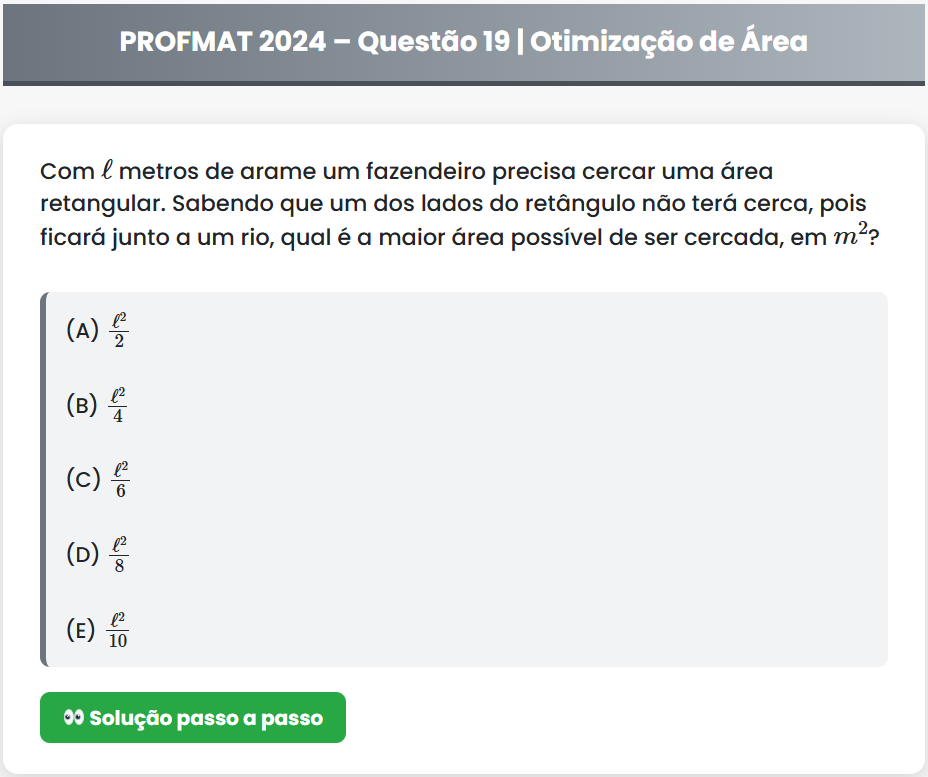The width and height of the screenshot is (928, 777).
Task: Open the "Solução passo a passo" solution
Action: (x=193, y=718)
